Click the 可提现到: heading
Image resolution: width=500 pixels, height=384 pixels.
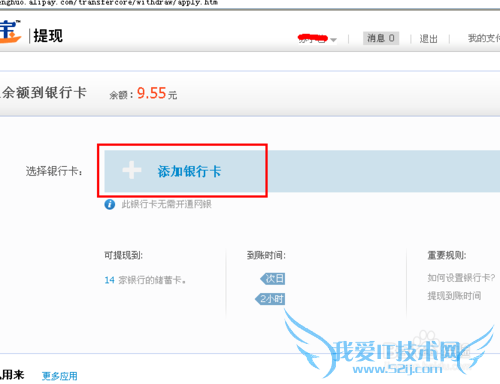click(123, 256)
